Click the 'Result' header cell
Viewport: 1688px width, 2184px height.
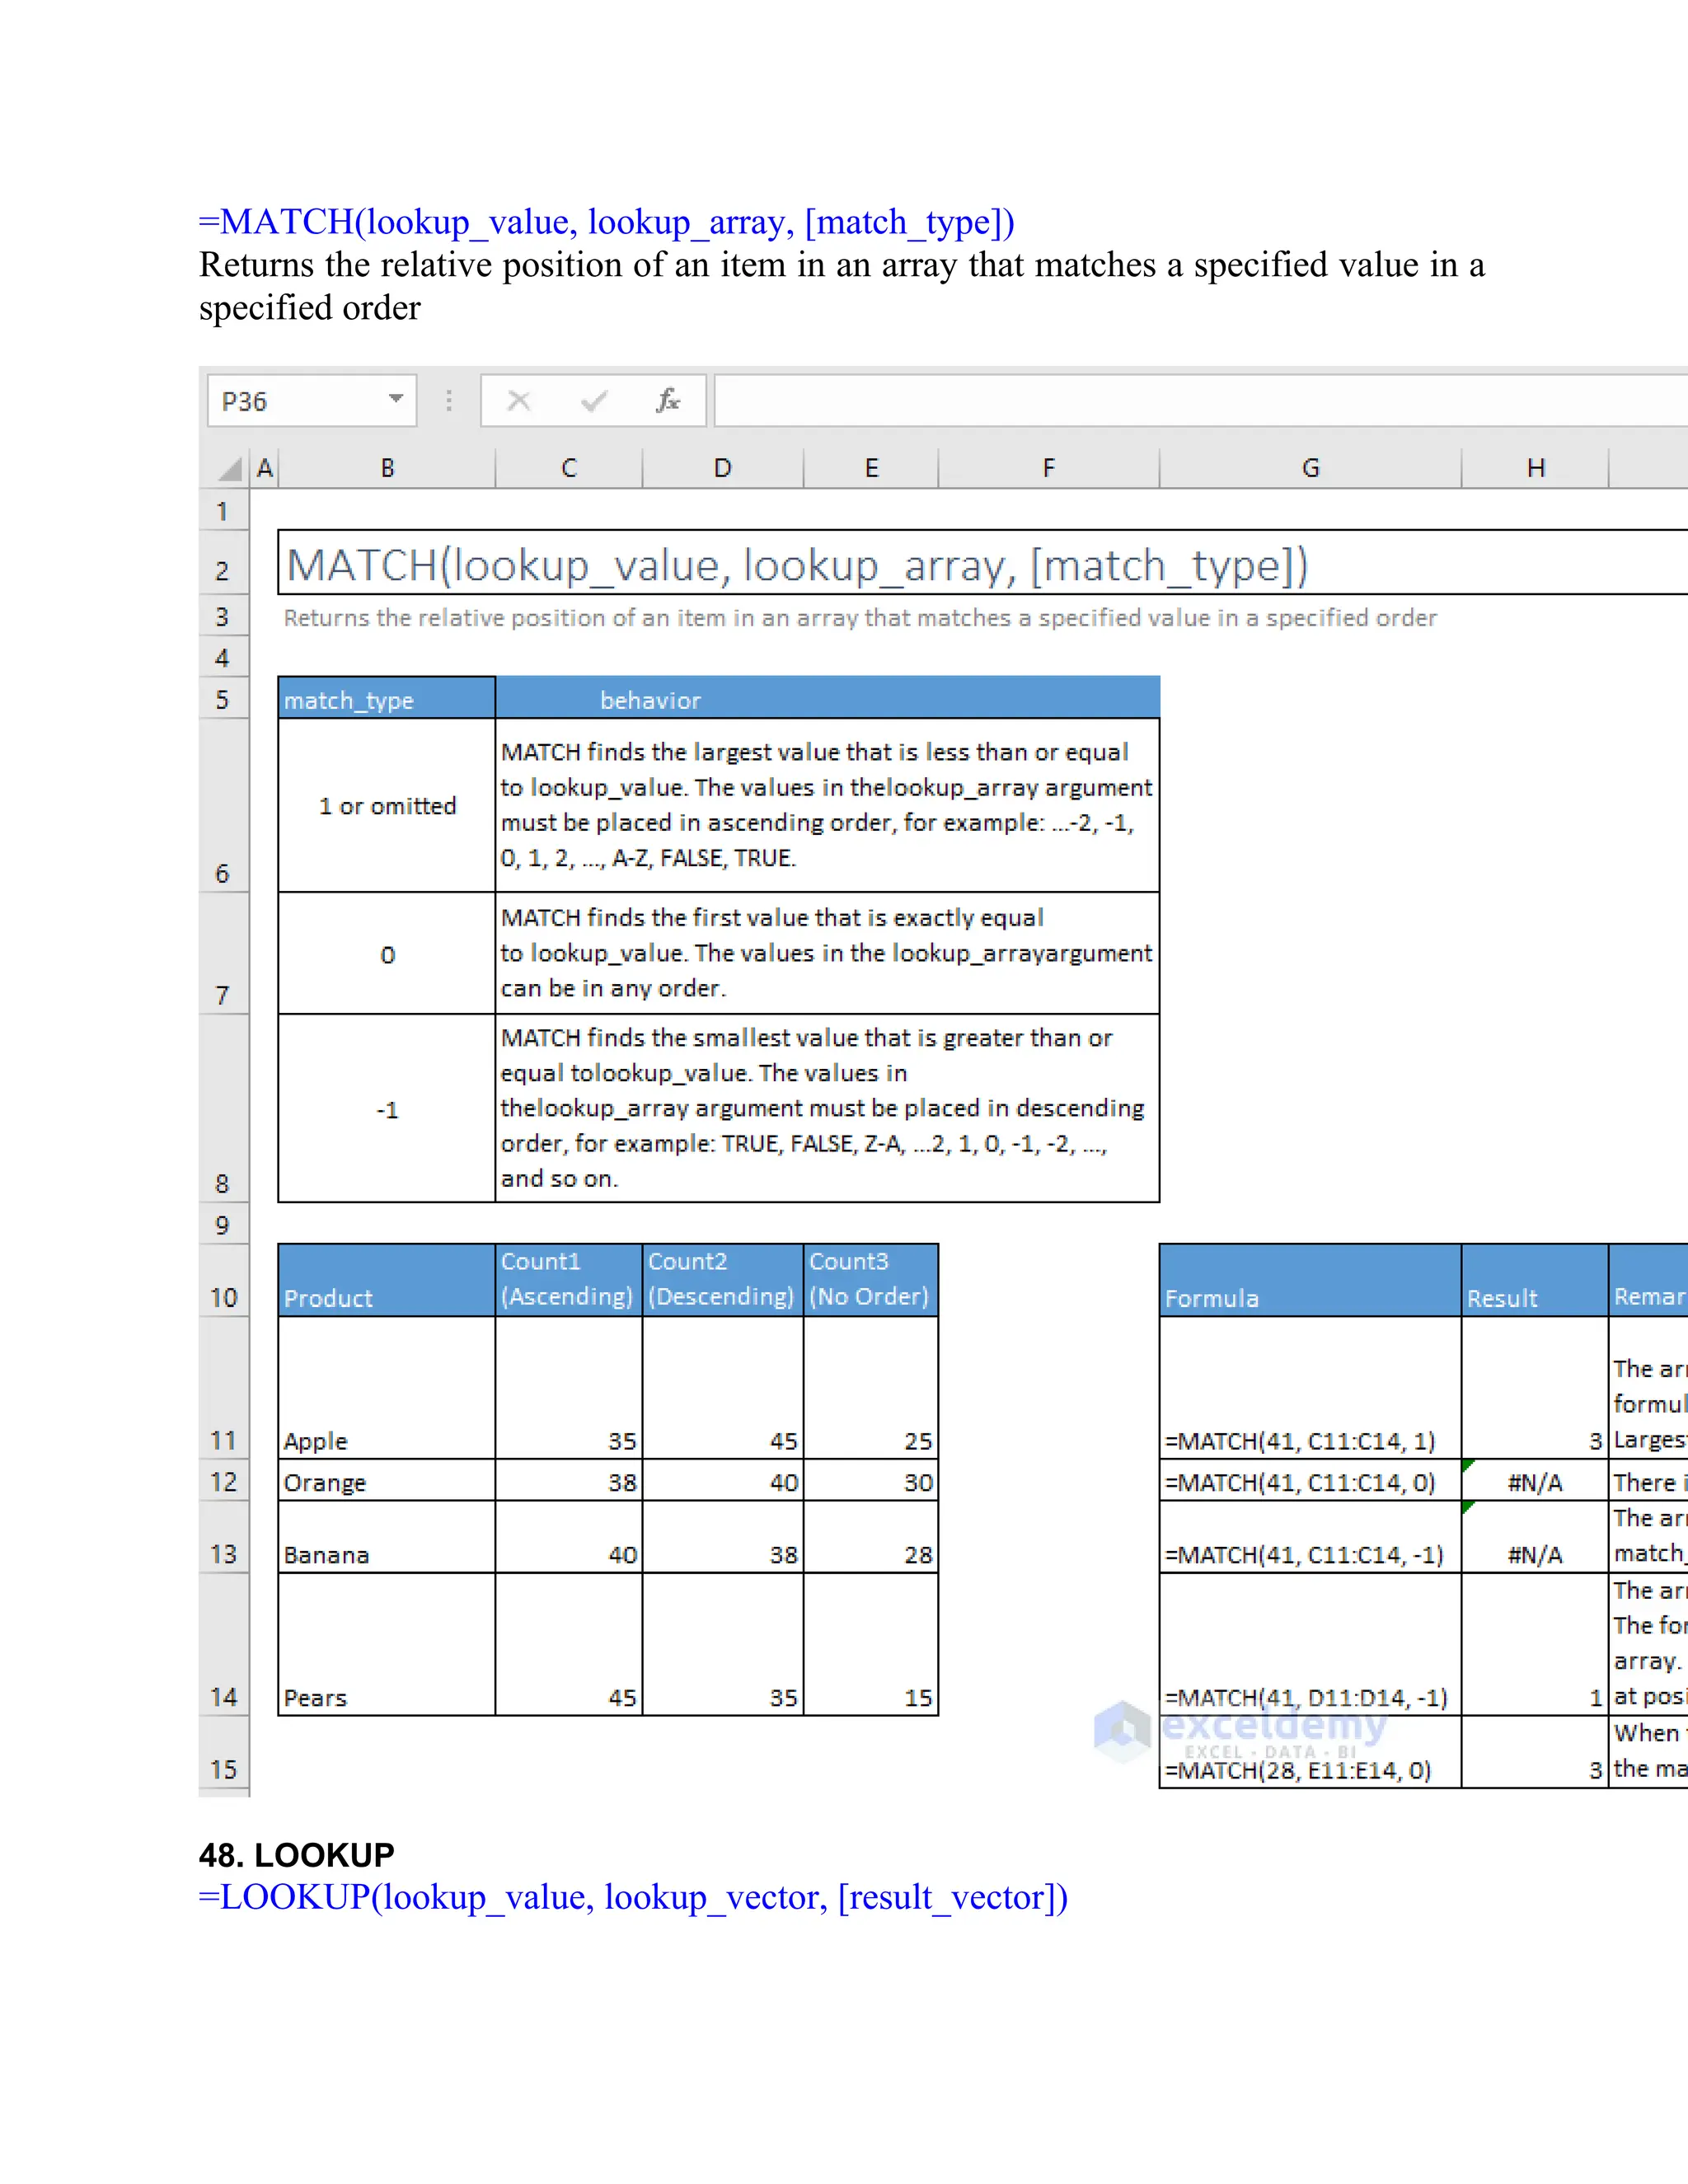[1535, 1281]
